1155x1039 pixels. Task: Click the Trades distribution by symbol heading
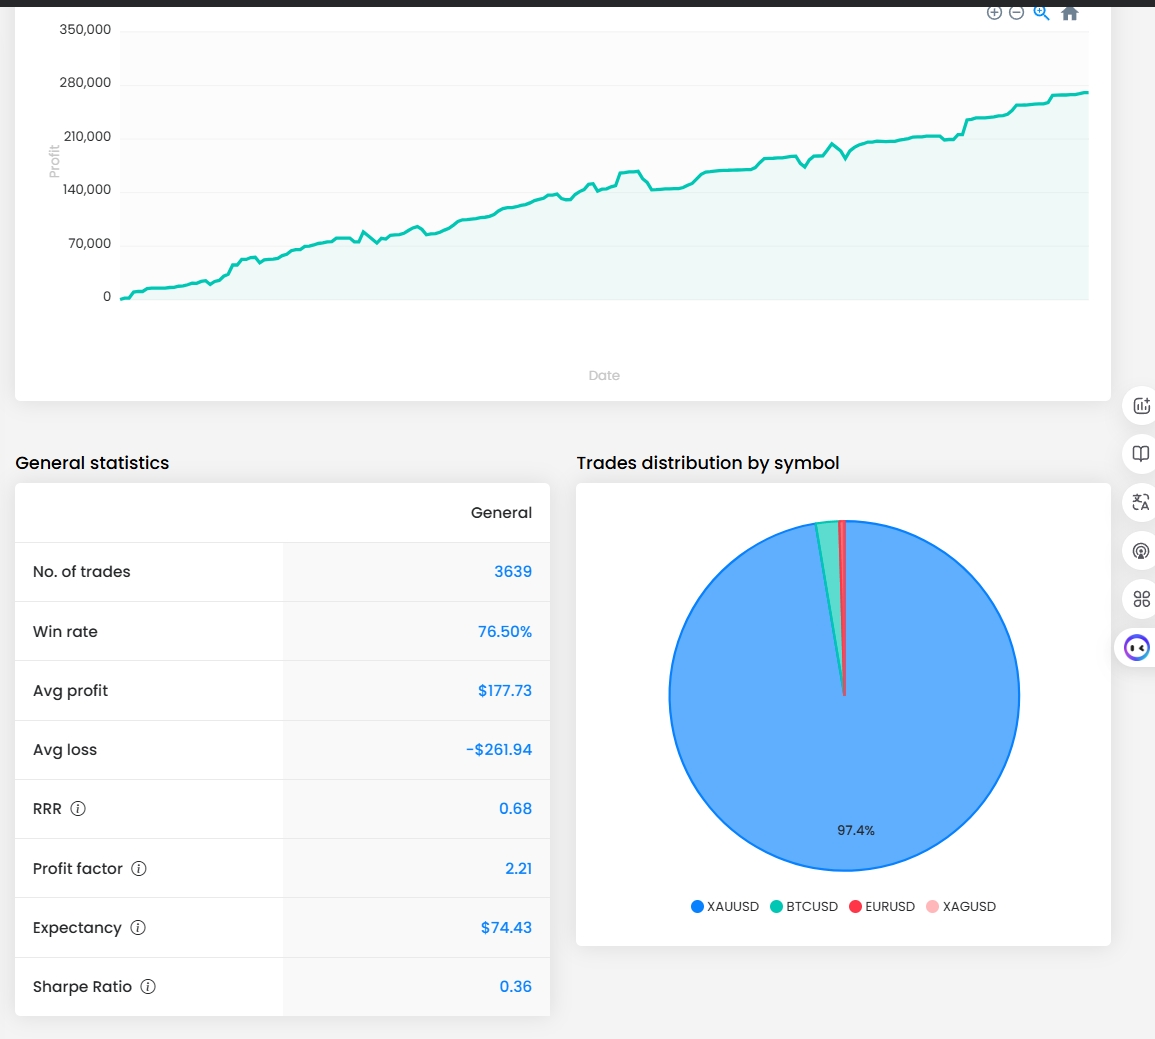click(708, 462)
